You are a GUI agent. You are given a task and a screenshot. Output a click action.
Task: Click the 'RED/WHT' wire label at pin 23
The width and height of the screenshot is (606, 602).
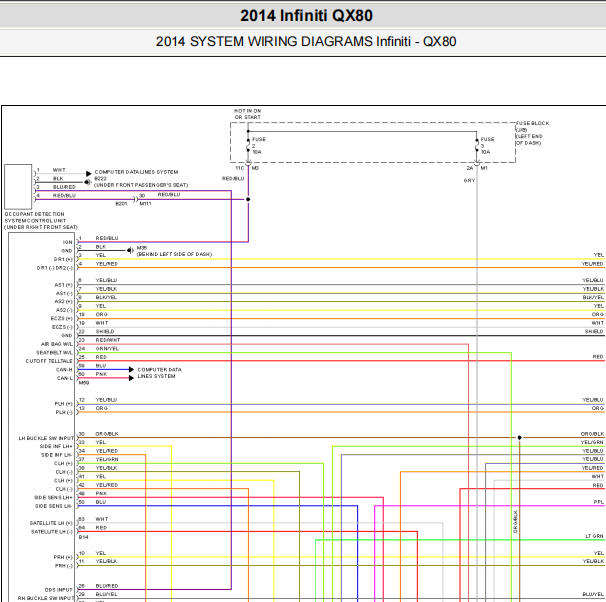tap(108, 340)
